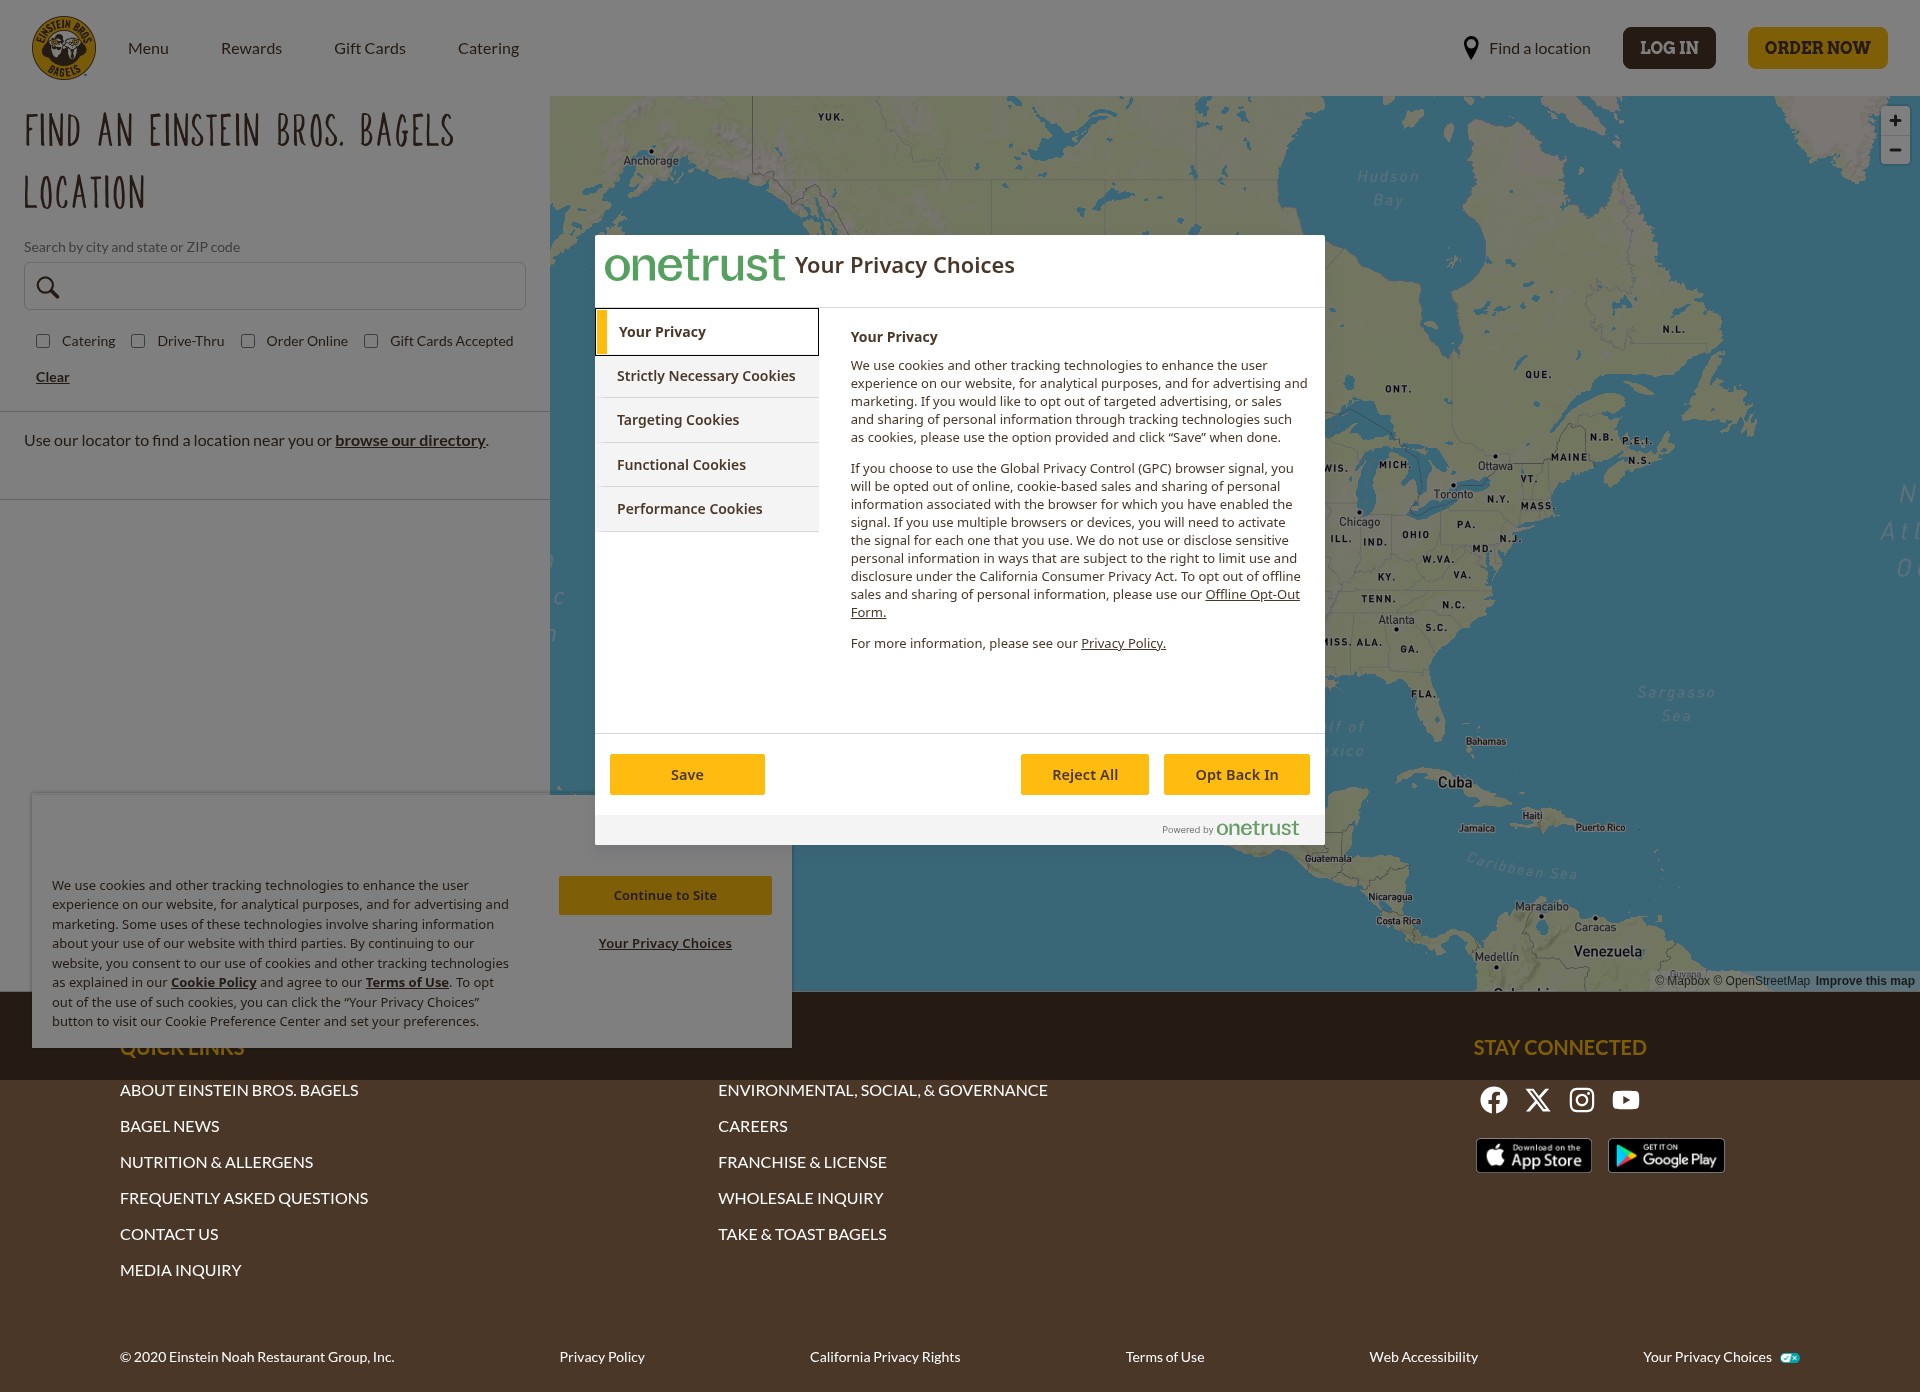Viewport: 1920px width, 1392px height.
Task: Open the Targeting Cookies tab
Action: tap(707, 420)
